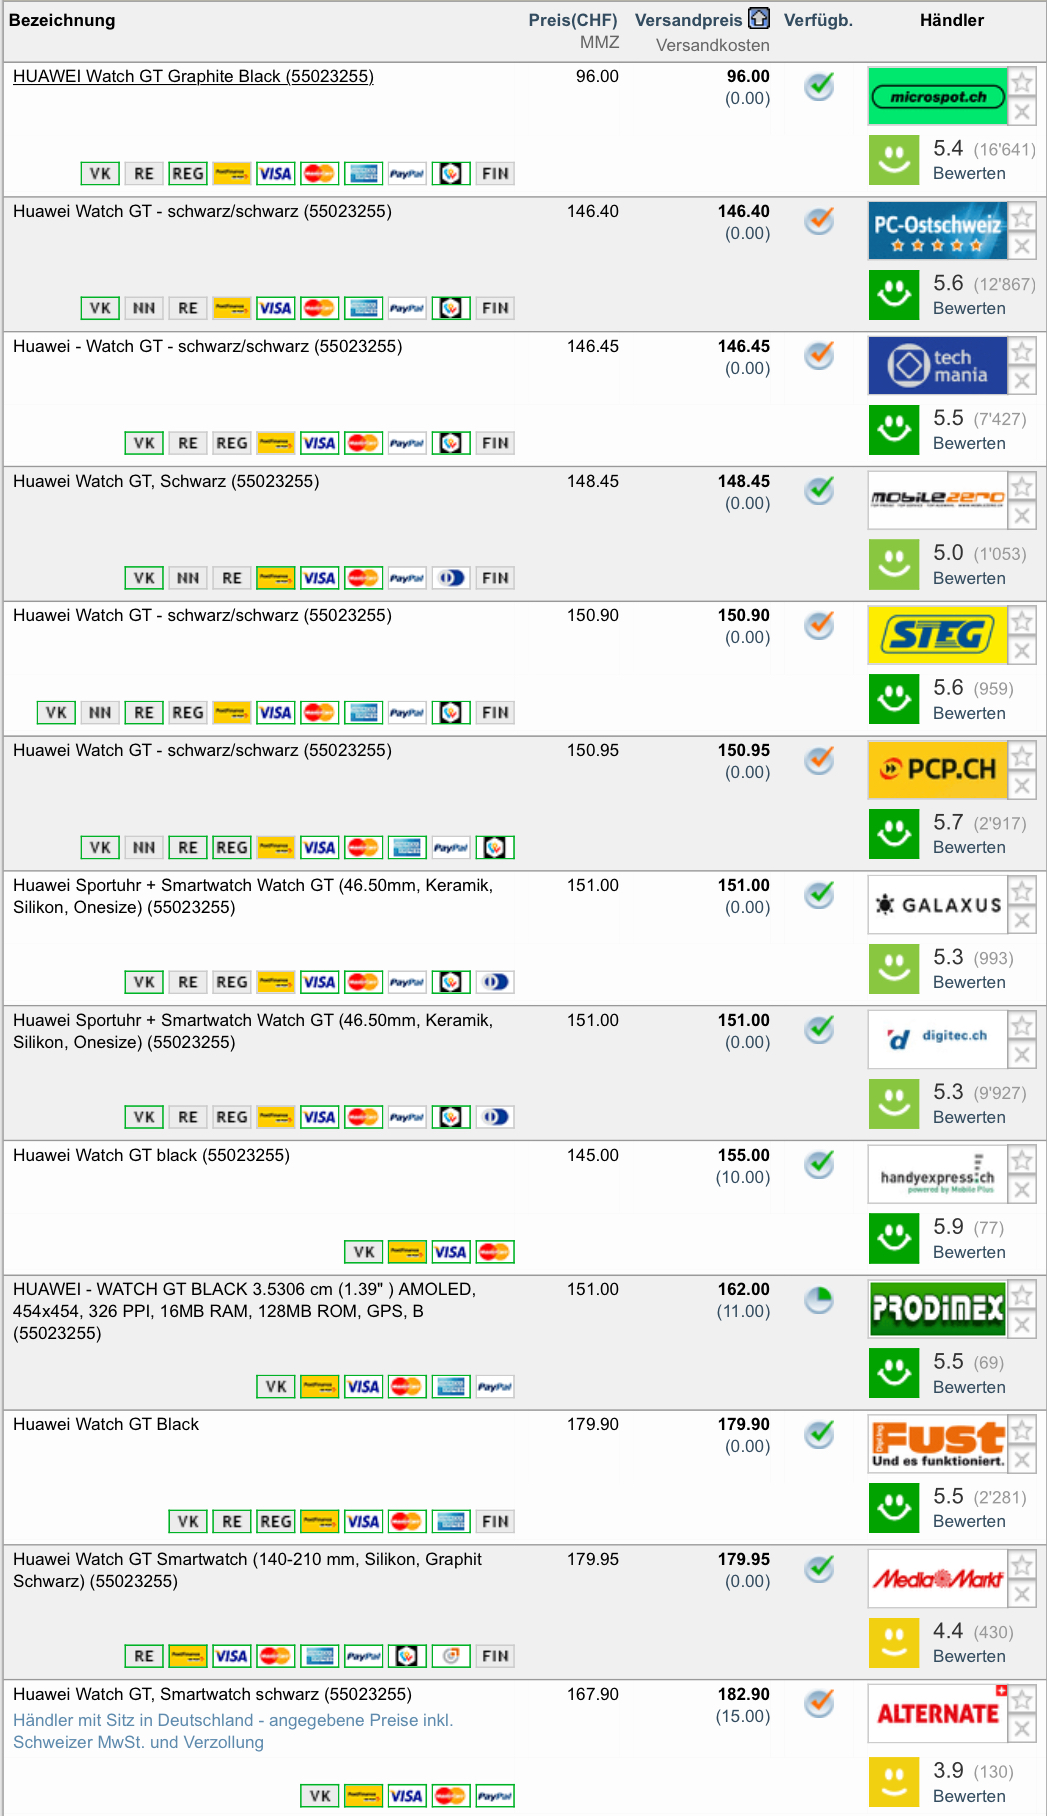Viewport: 1047px width, 1816px height.
Task: Open the Alternate merchant logo
Action: [x=937, y=1714]
